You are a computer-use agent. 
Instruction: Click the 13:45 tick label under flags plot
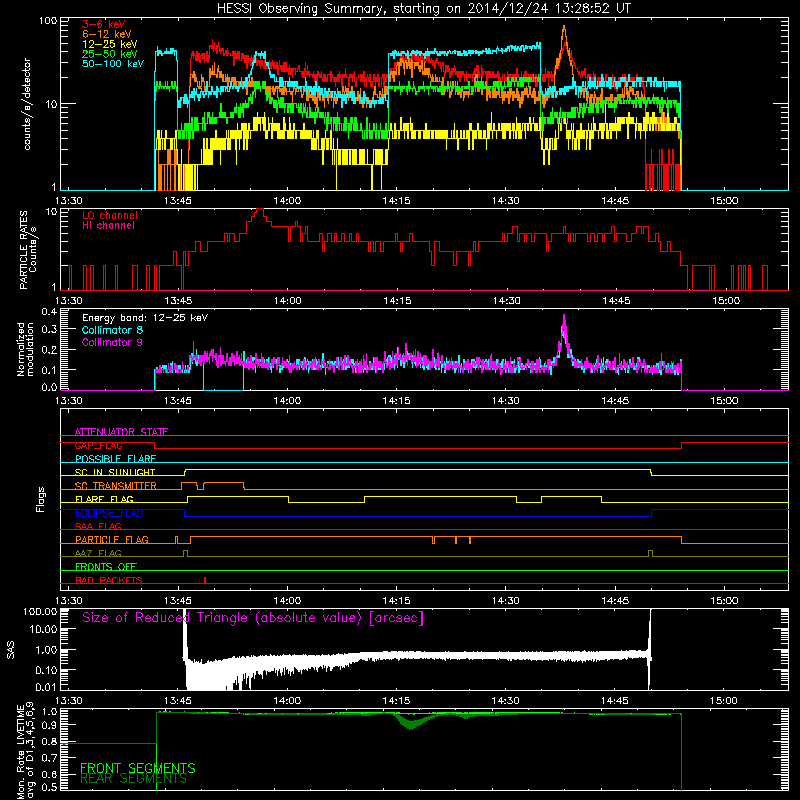178,601
